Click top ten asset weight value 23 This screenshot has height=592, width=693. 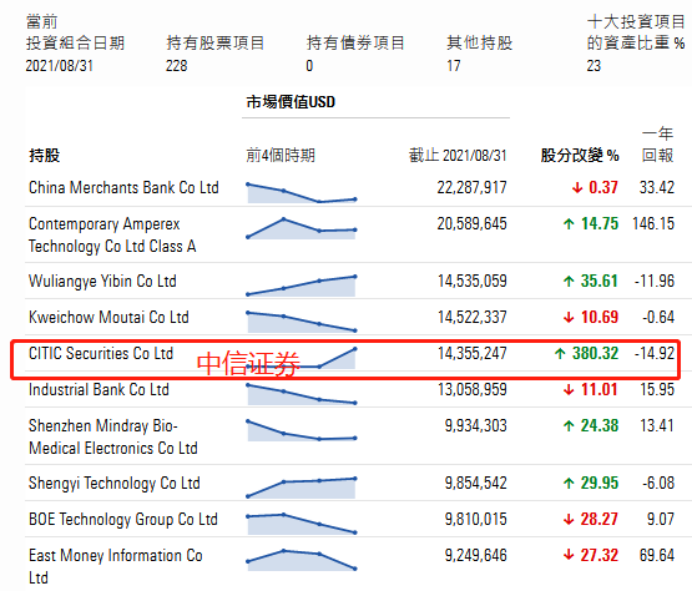(594, 66)
